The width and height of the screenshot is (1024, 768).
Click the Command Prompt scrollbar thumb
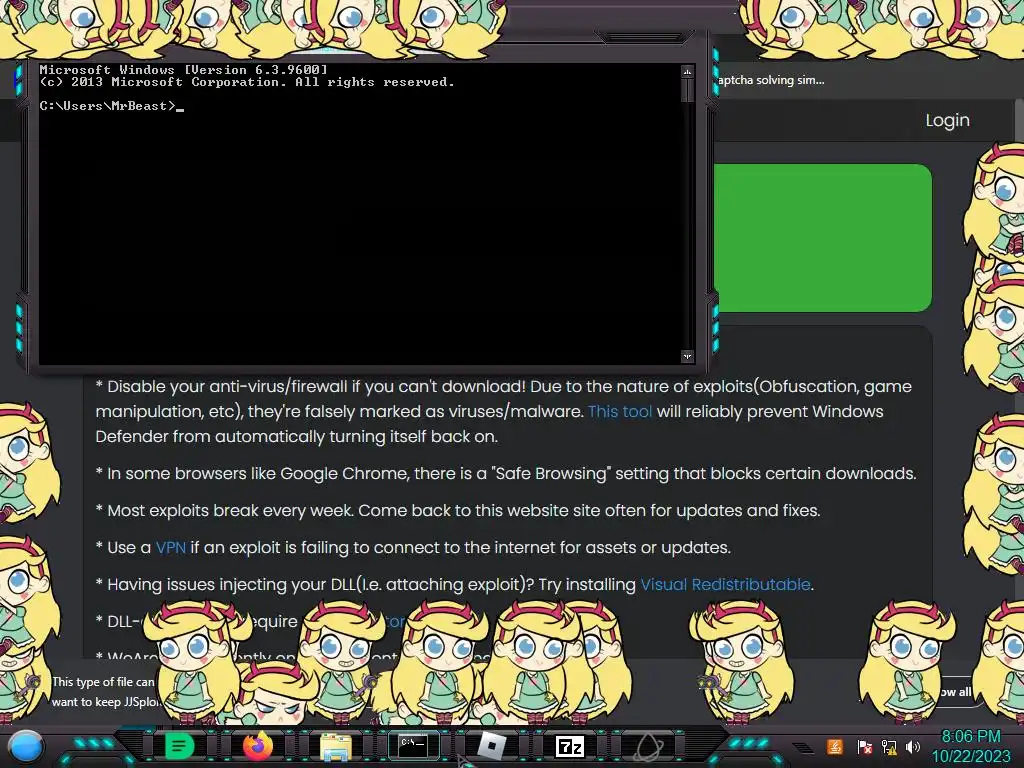point(687,90)
